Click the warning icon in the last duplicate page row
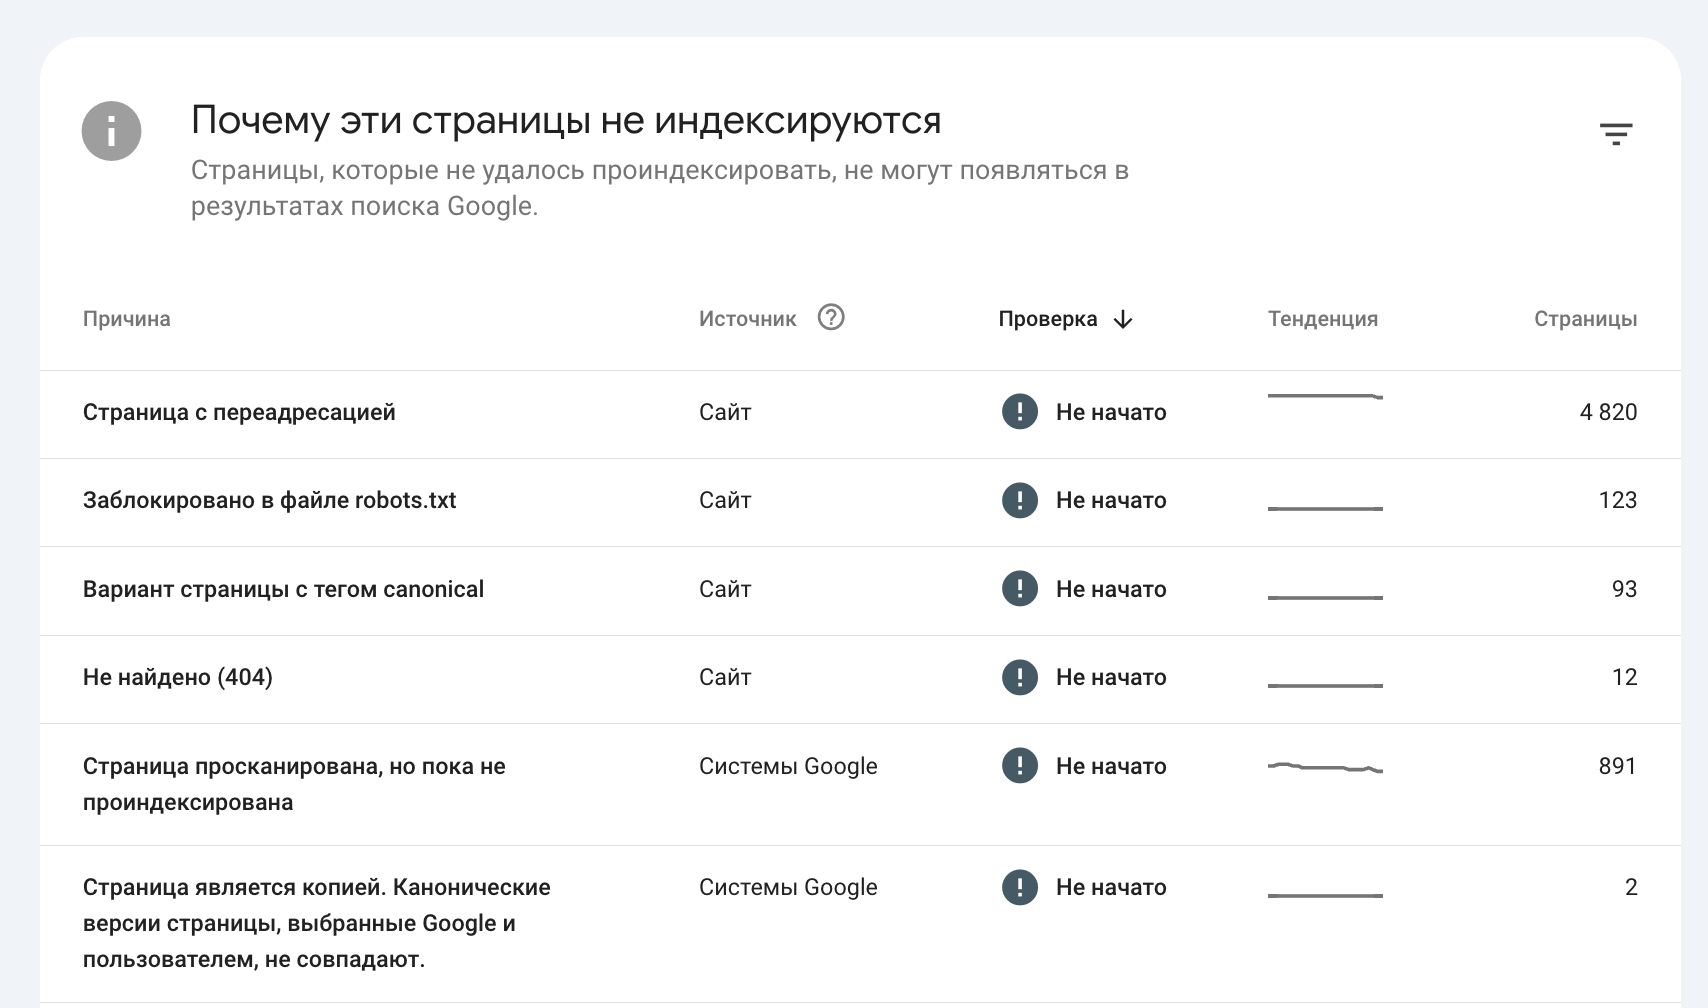Viewport: 1708px width, 1008px height. click(1019, 887)
